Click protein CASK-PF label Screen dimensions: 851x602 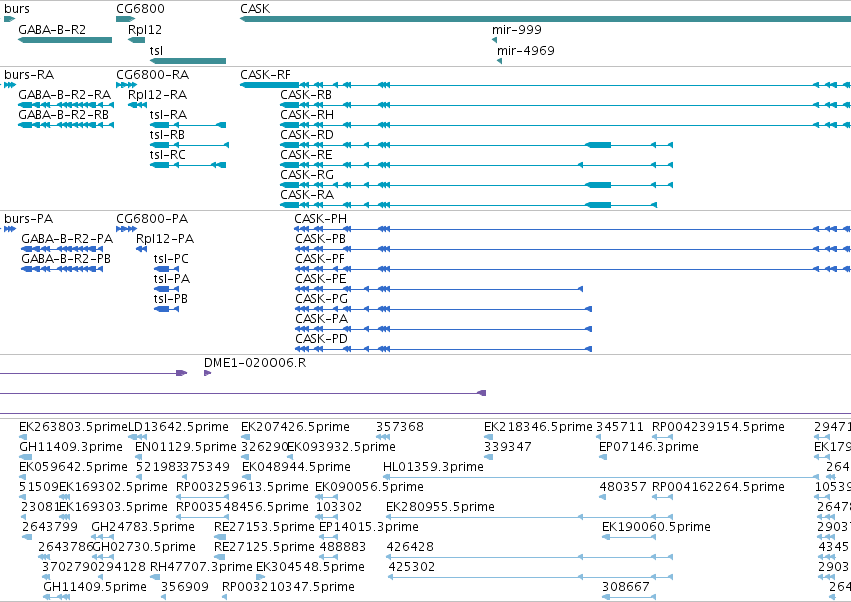click(320, 259)
